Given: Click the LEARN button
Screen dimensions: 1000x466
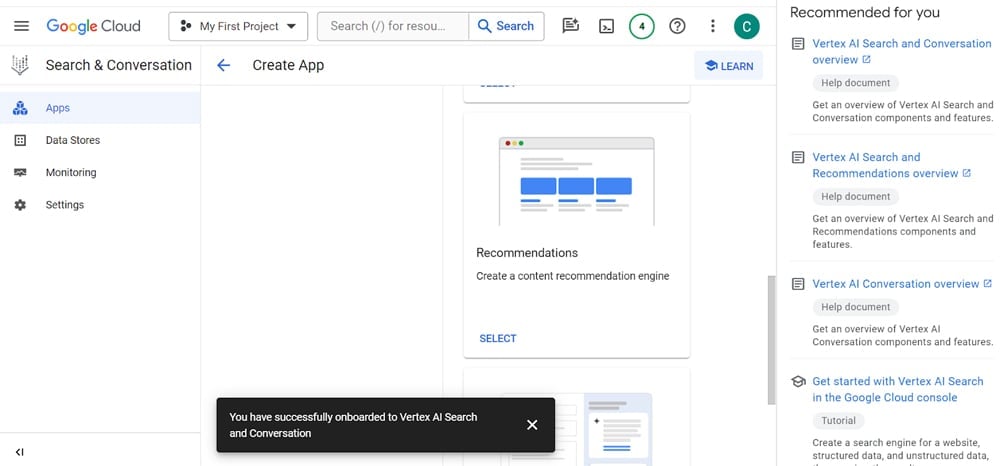Looking at the screenshot, I should point(728,66).
